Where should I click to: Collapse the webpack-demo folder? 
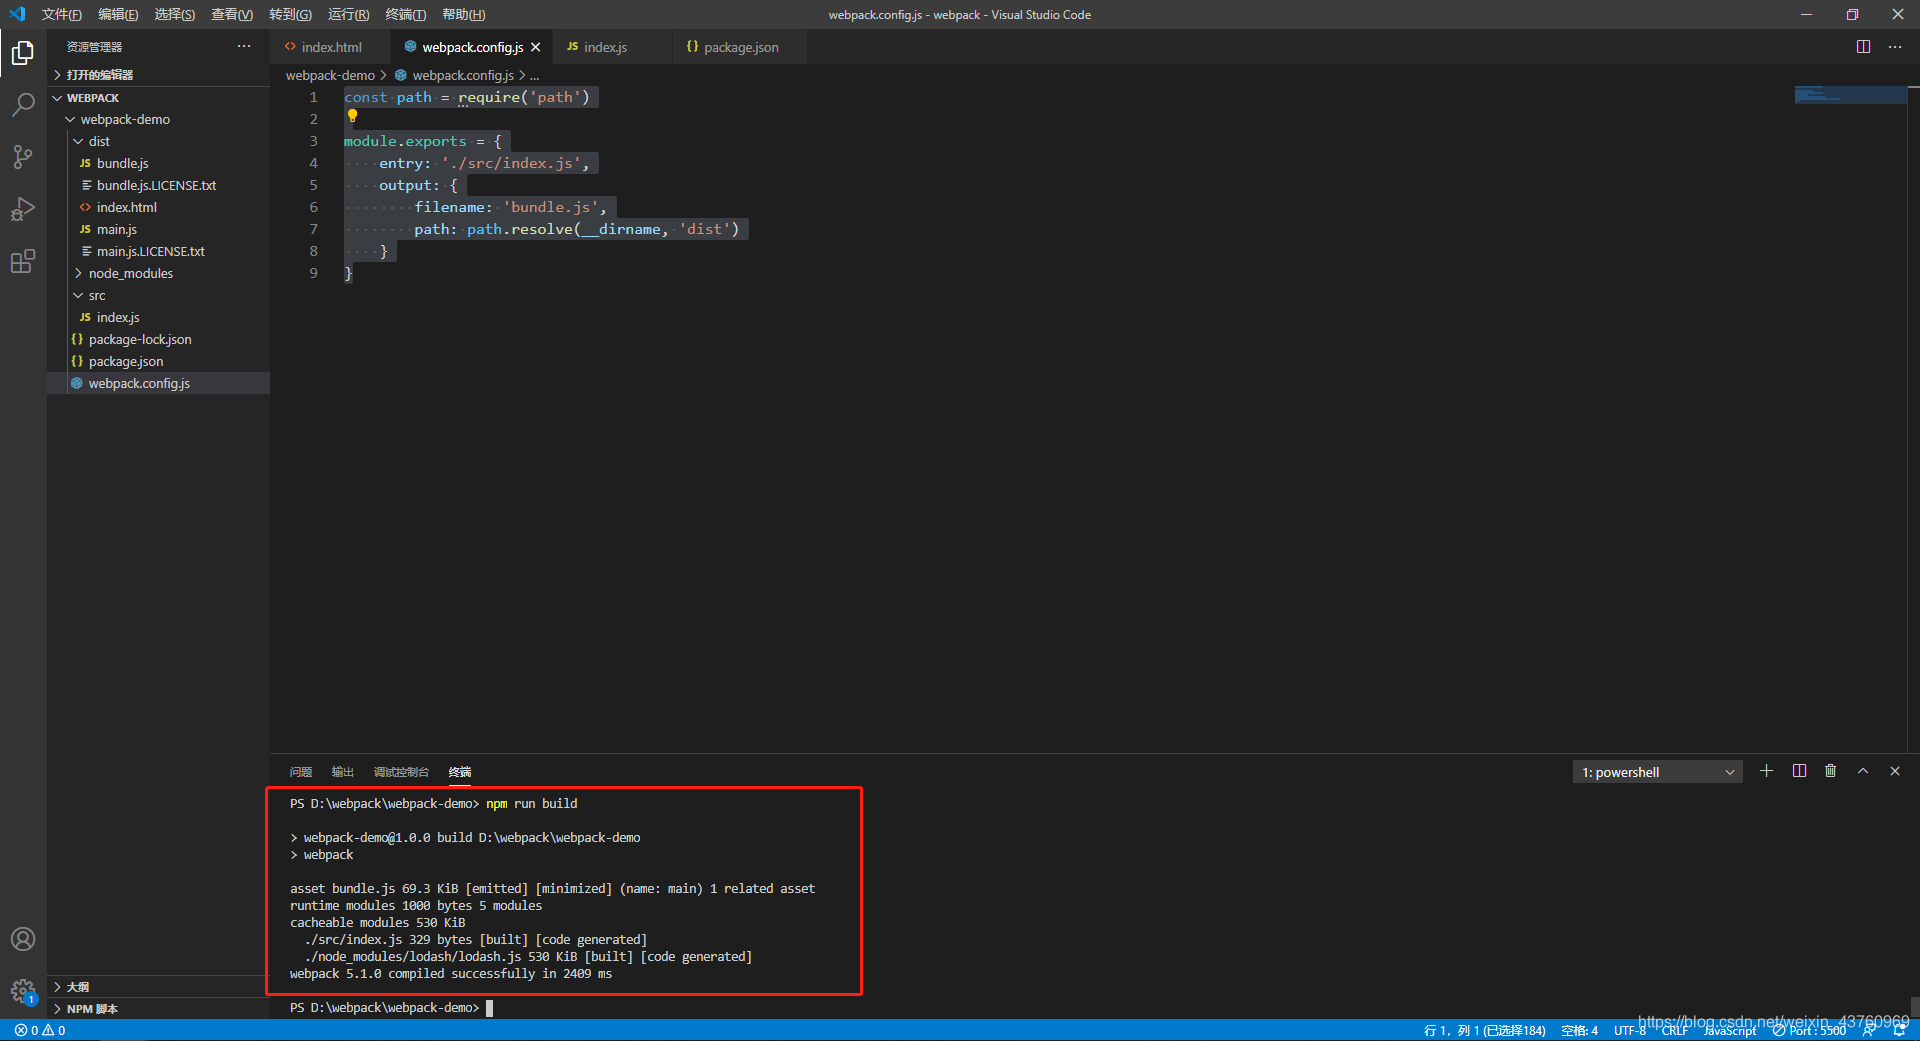click(158, 119)
